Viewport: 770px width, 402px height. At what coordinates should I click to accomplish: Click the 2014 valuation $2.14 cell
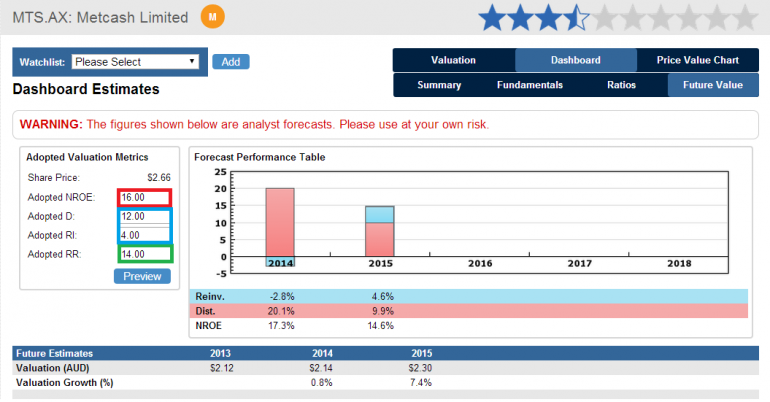[321, 368]
